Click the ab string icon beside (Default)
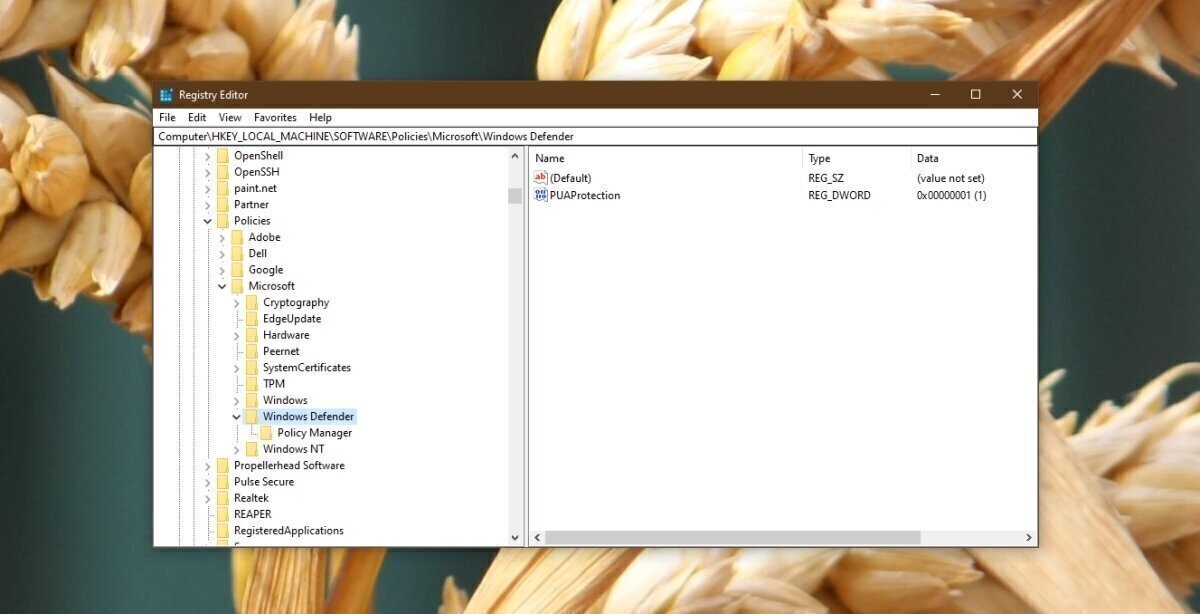The height and width of the screenshot is (614, 1200). 541,177
